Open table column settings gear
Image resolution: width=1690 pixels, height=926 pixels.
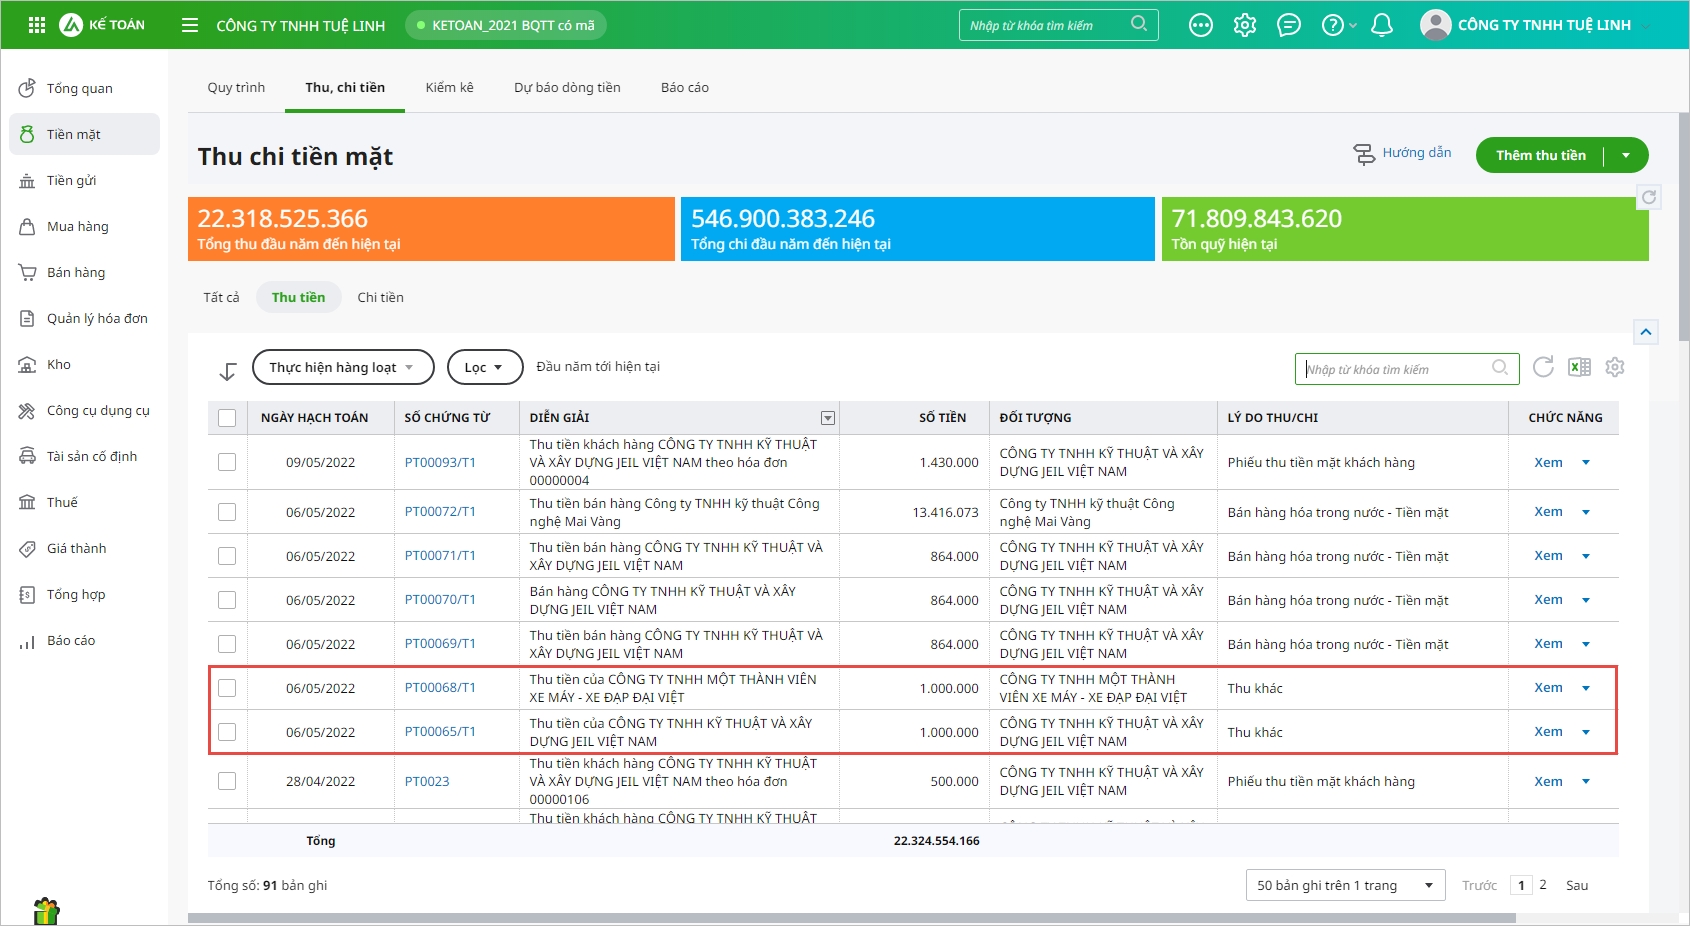pyautogui.click(x=1615, y=367)
